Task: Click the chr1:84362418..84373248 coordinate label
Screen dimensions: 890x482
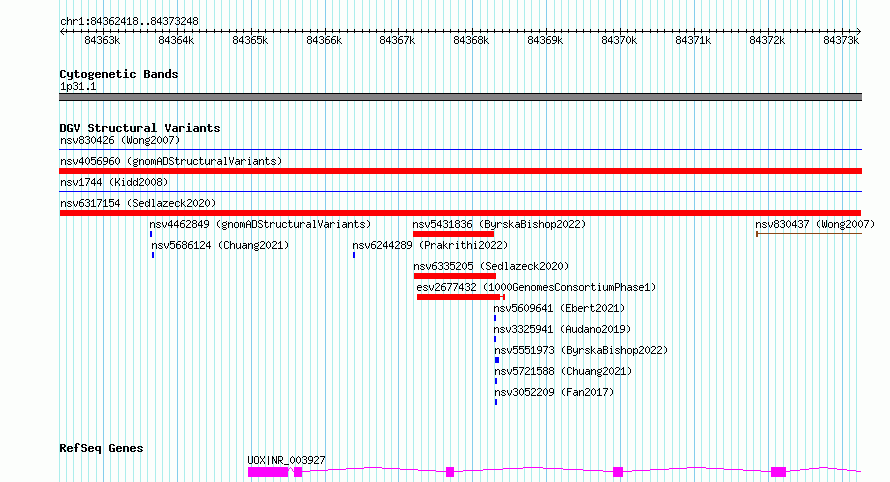Action: 129,22
